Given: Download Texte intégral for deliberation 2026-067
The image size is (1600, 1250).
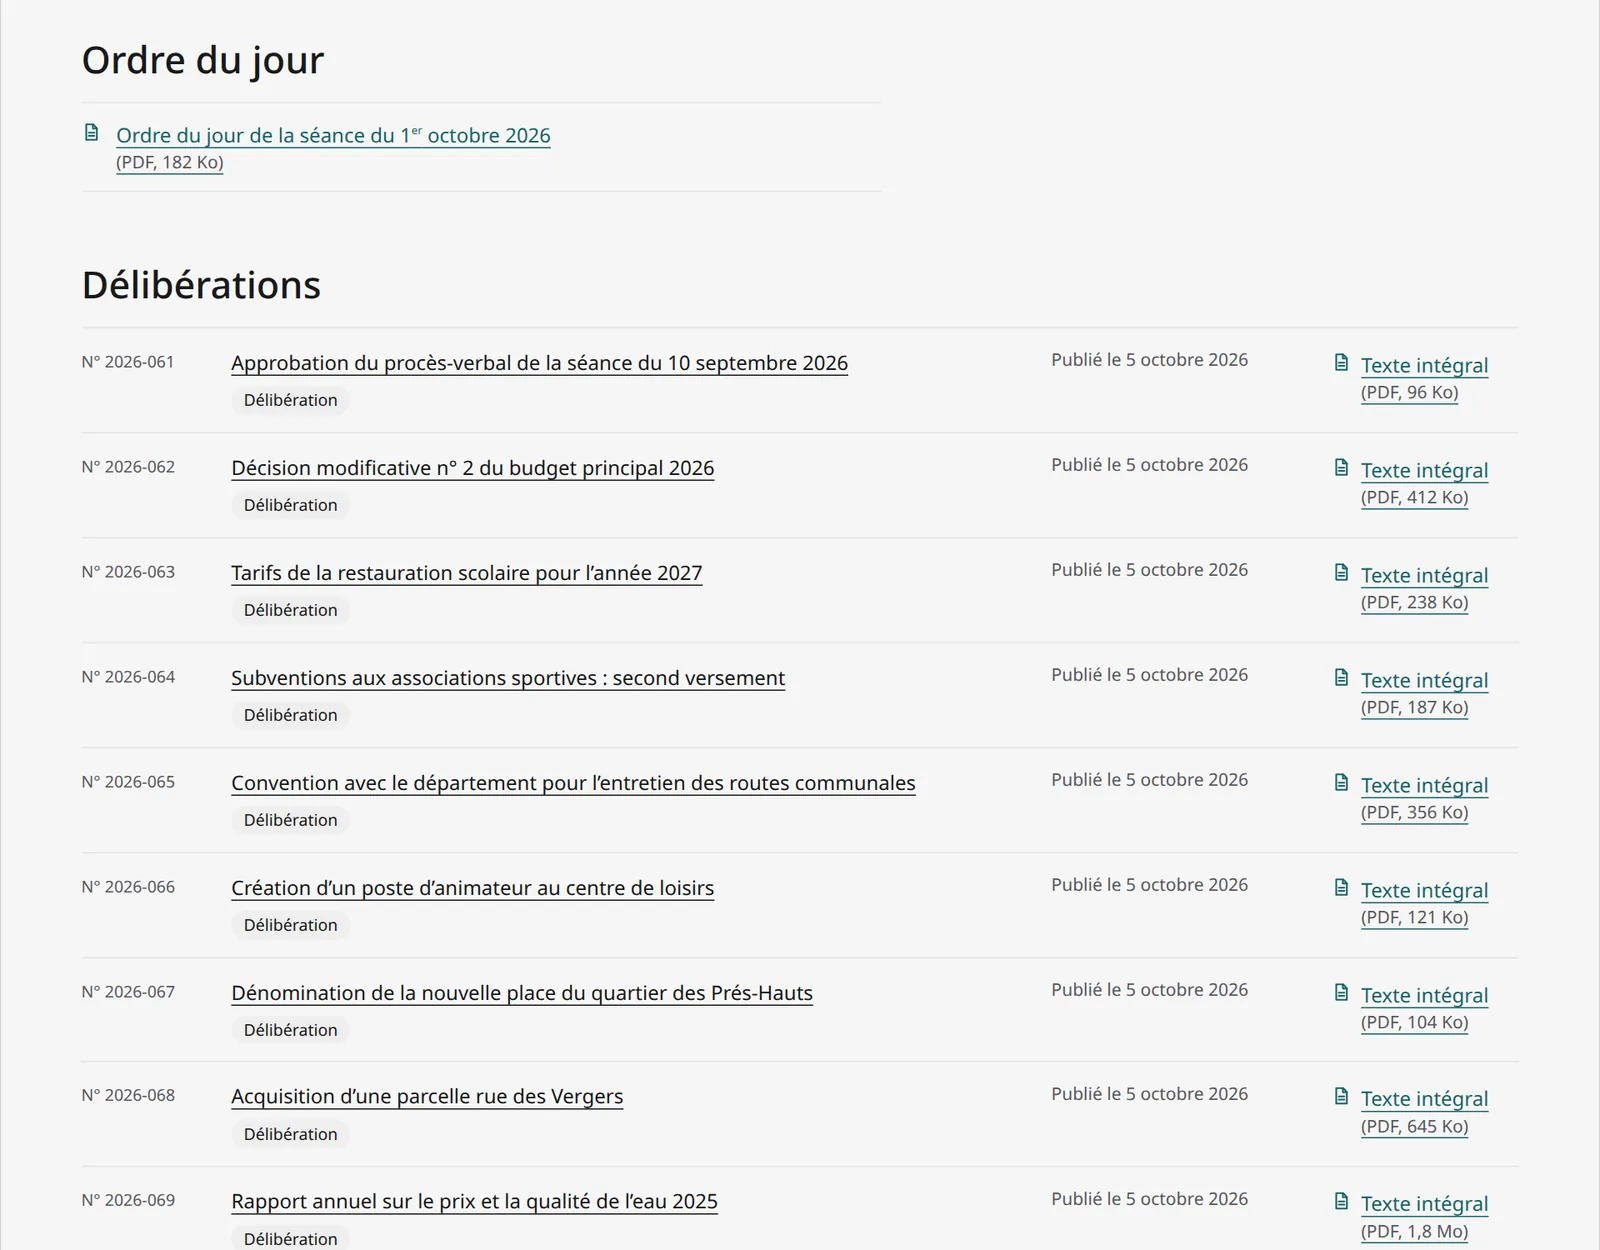Looking at the screenshot, I should coord(1424,995).
